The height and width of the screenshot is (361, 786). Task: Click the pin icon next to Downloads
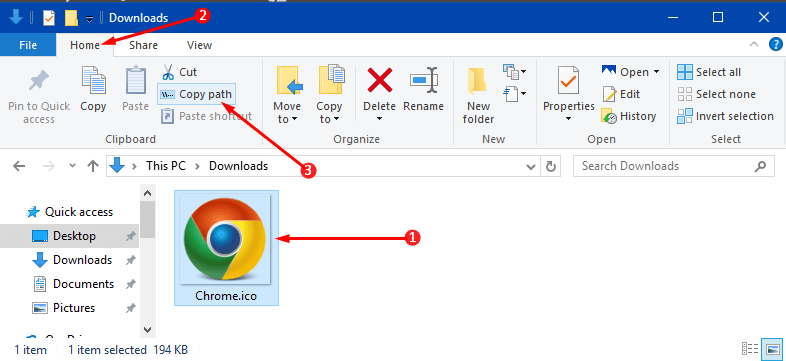click(130, 260)
